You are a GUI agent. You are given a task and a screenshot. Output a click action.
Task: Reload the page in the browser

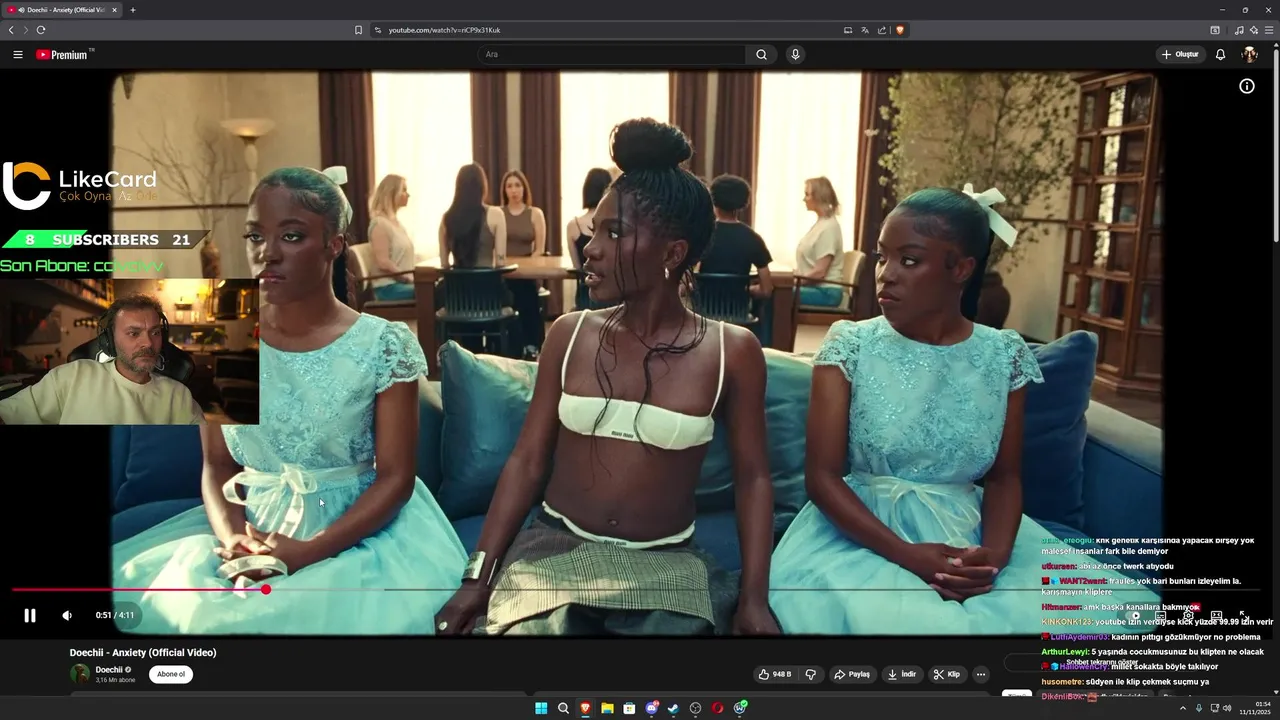41,30
